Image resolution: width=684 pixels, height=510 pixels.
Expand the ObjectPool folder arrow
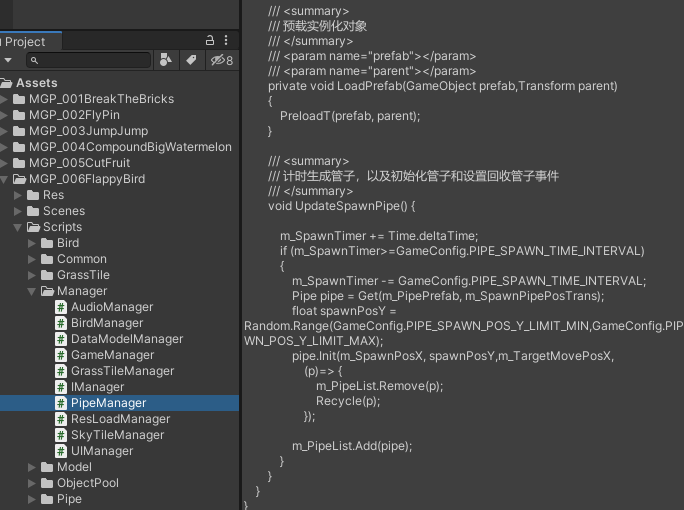[x=32, y=483]
